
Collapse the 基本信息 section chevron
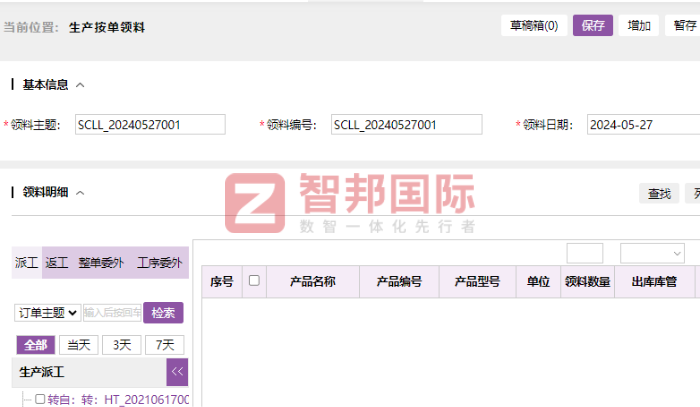point(80,85)
